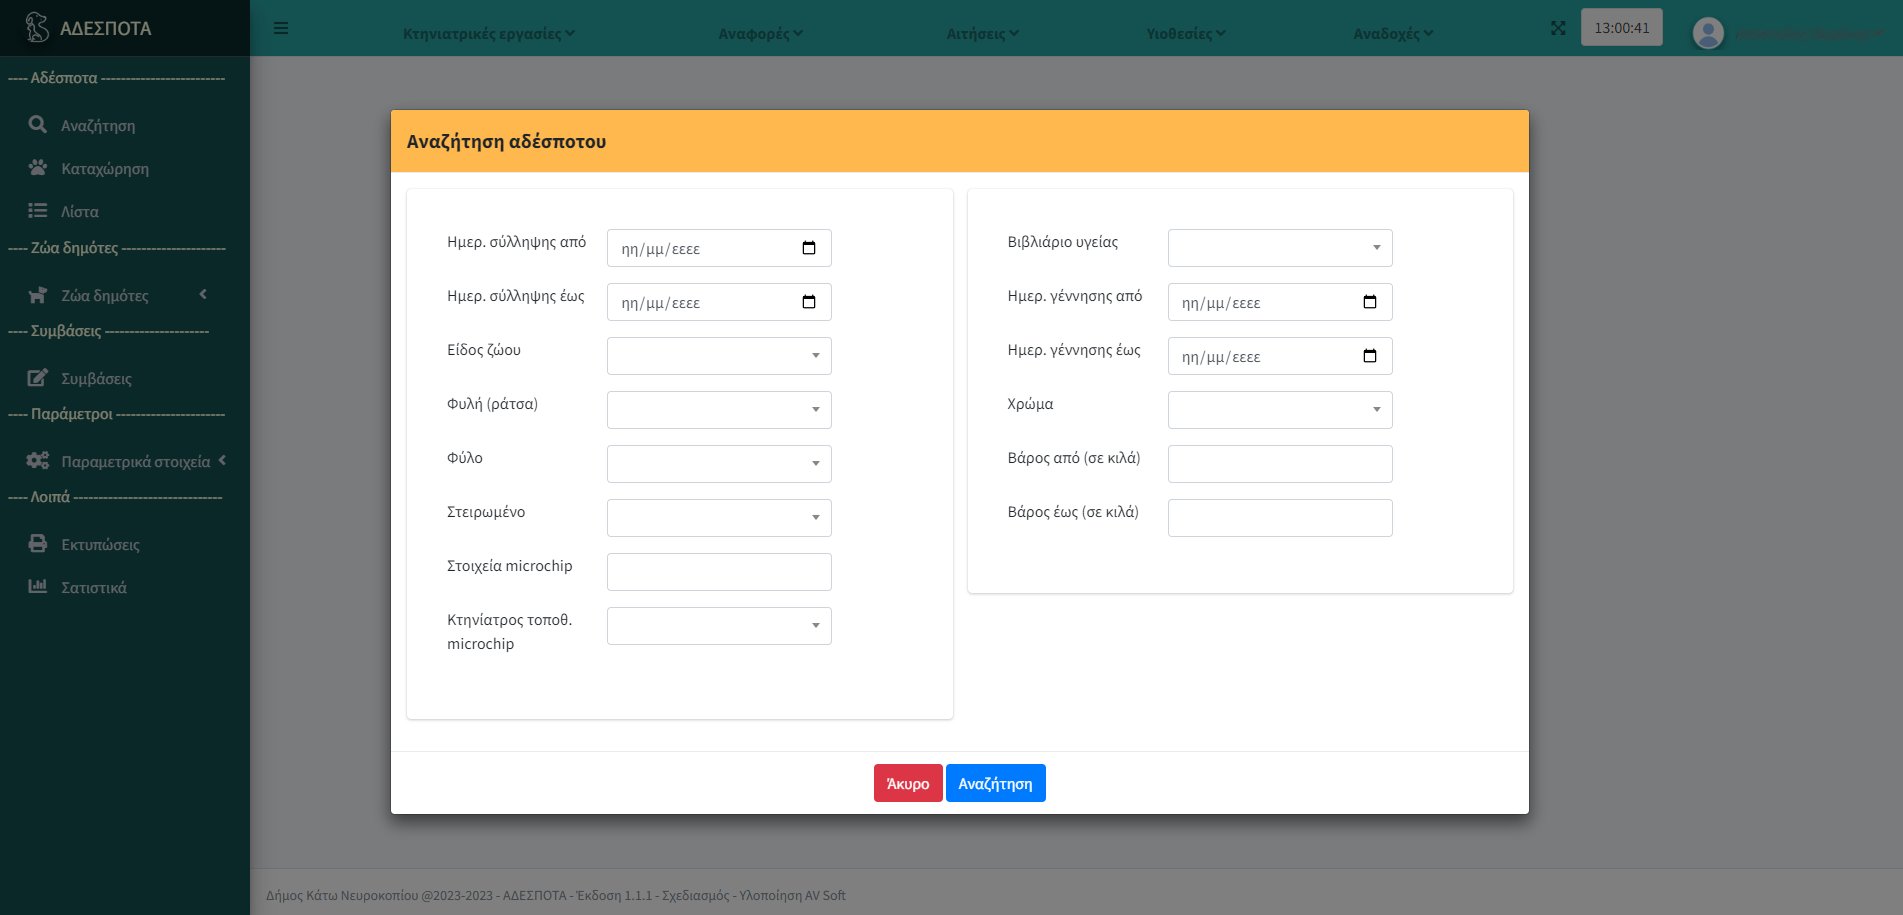Select Αναζήτηση in the sidebar
The image size is (1903, 915).
(x=98, y=126)
